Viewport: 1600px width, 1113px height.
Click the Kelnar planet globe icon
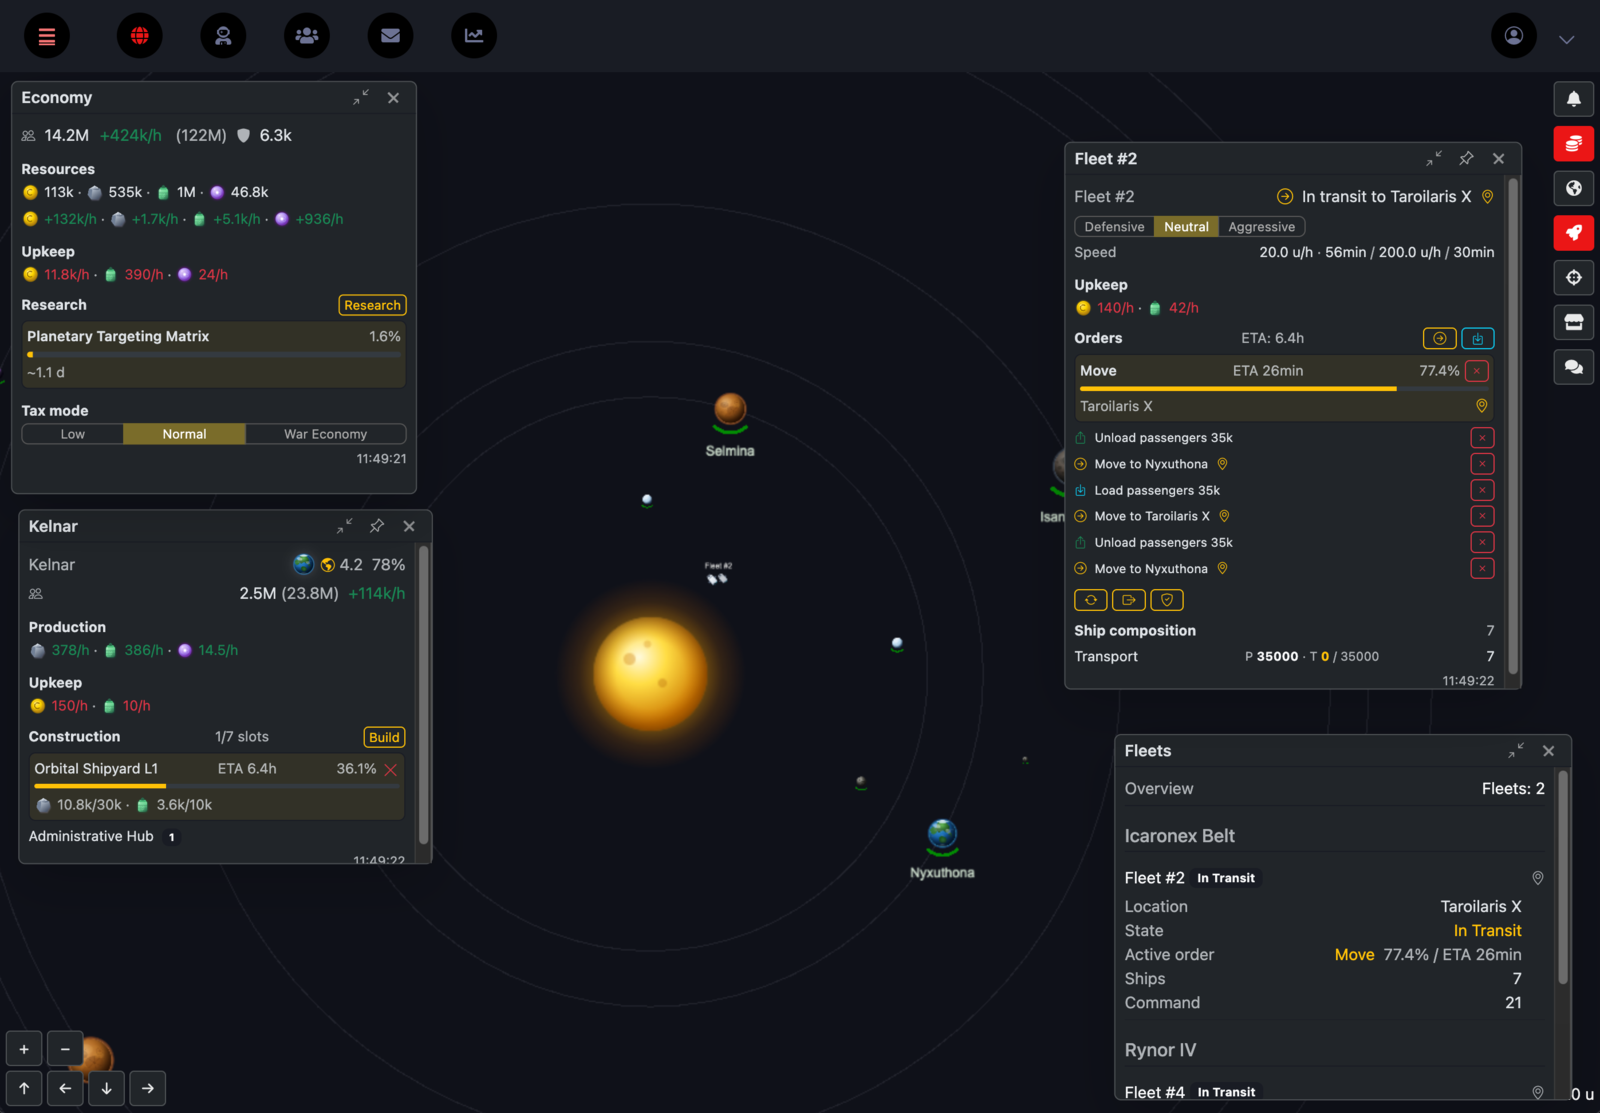(x=303, y=564)
